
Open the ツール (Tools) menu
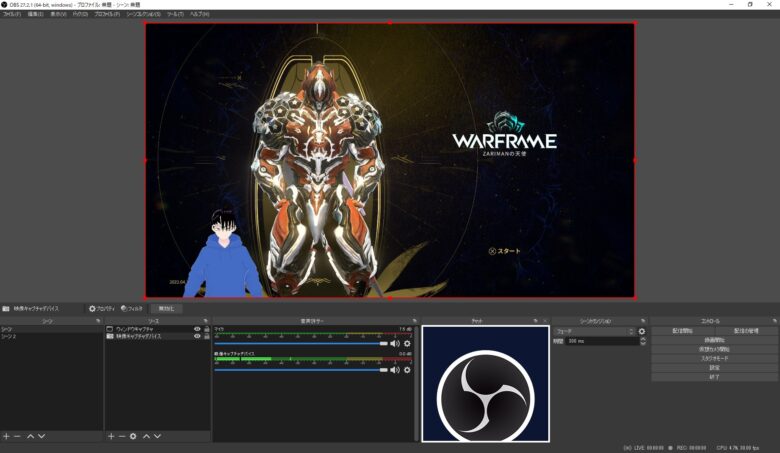pyautogui.click(x=175, y=14)
